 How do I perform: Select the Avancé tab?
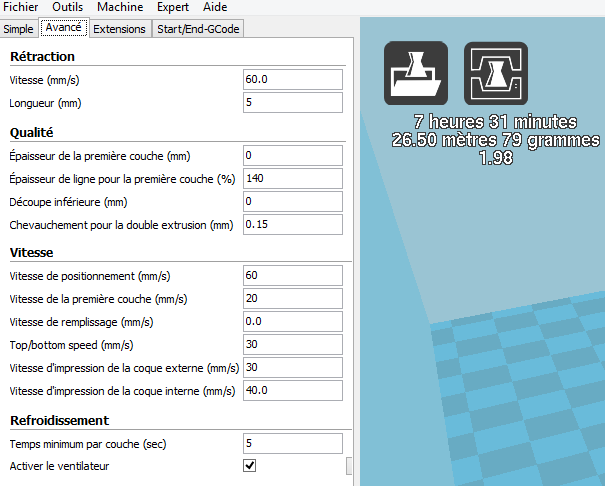64,27
